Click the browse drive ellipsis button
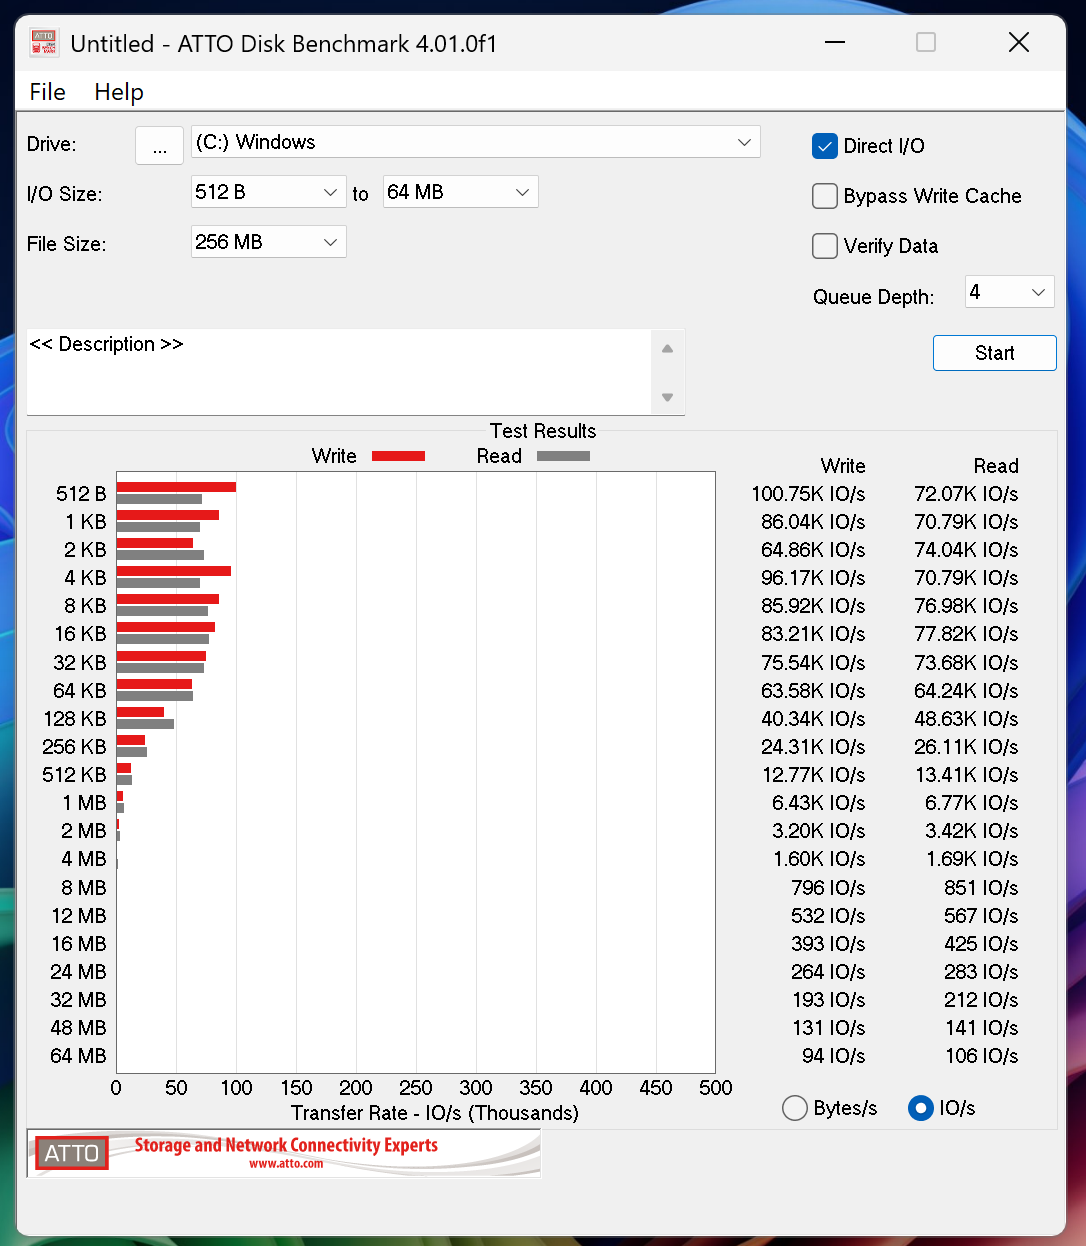Screen dimensions: 1086x1246 click(x=159, y=145)
